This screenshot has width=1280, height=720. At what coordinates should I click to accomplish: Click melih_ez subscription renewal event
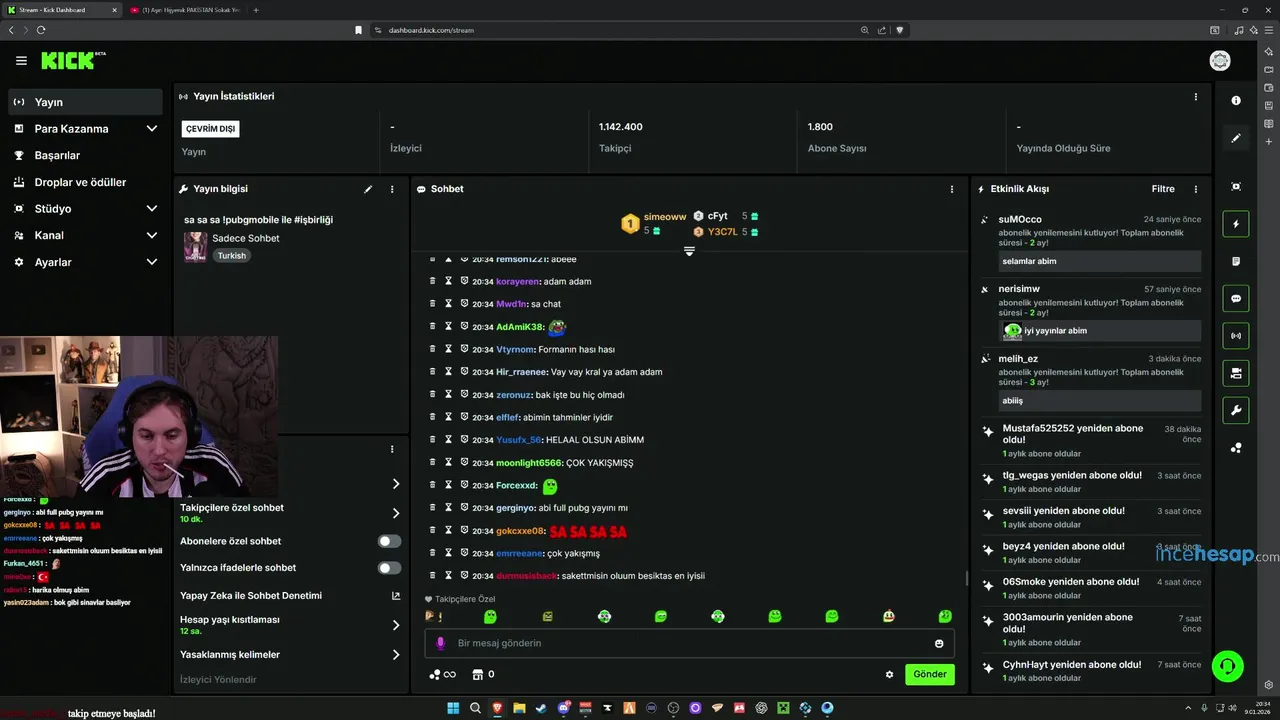pyautogui.click(x=1091, y=381)
